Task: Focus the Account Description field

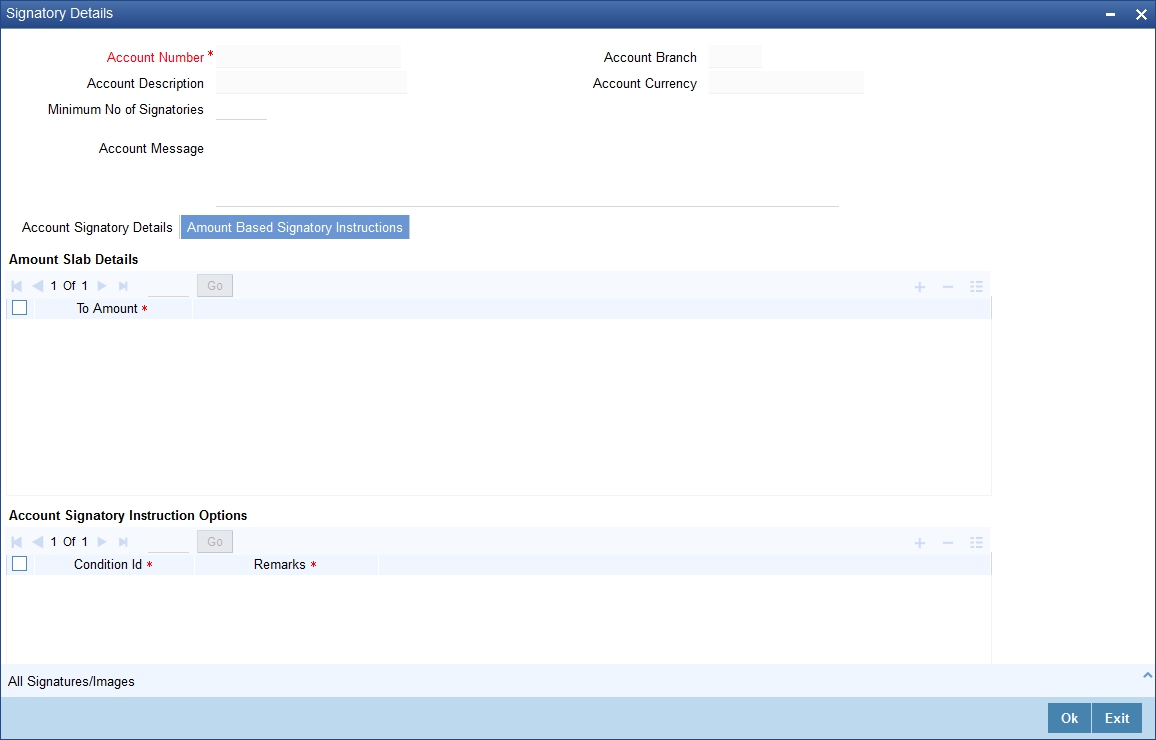Action: click(311, 83)
